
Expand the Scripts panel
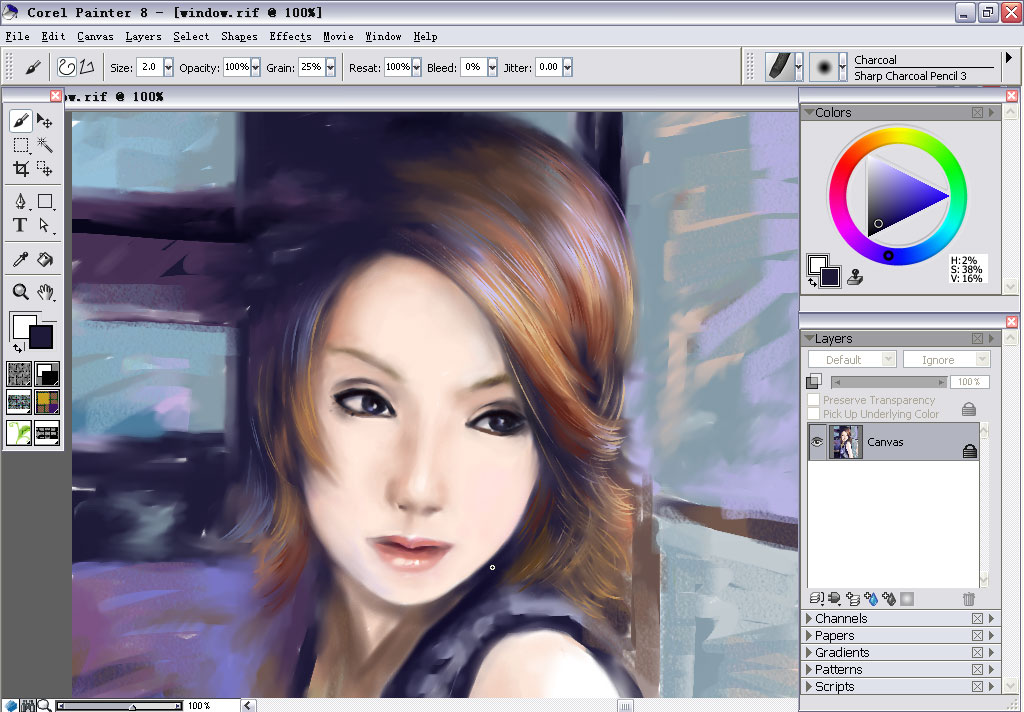pos(809,687)
